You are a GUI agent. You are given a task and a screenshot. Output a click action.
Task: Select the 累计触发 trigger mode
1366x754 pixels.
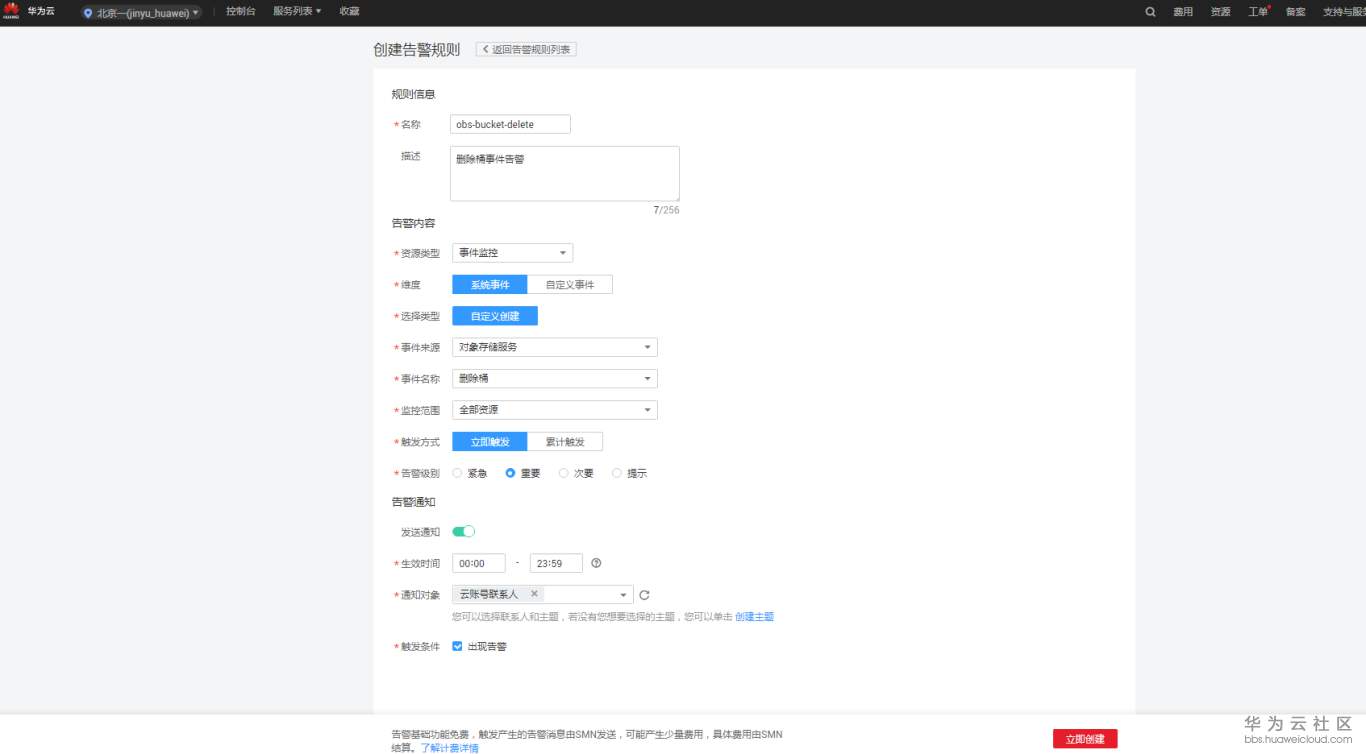(x=566, y=441)
